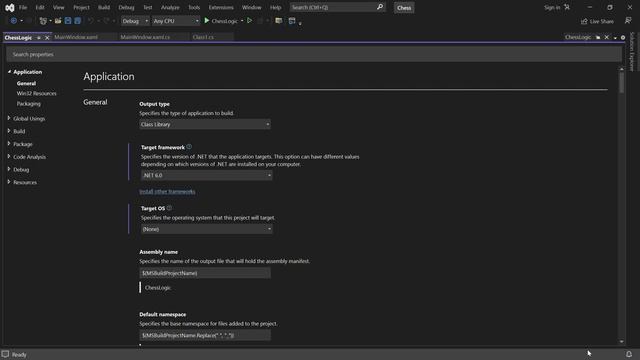The height and width of the screenshot is (360, 640).
Task: Pin the ChessLogic tab
Action: [39, 38]
